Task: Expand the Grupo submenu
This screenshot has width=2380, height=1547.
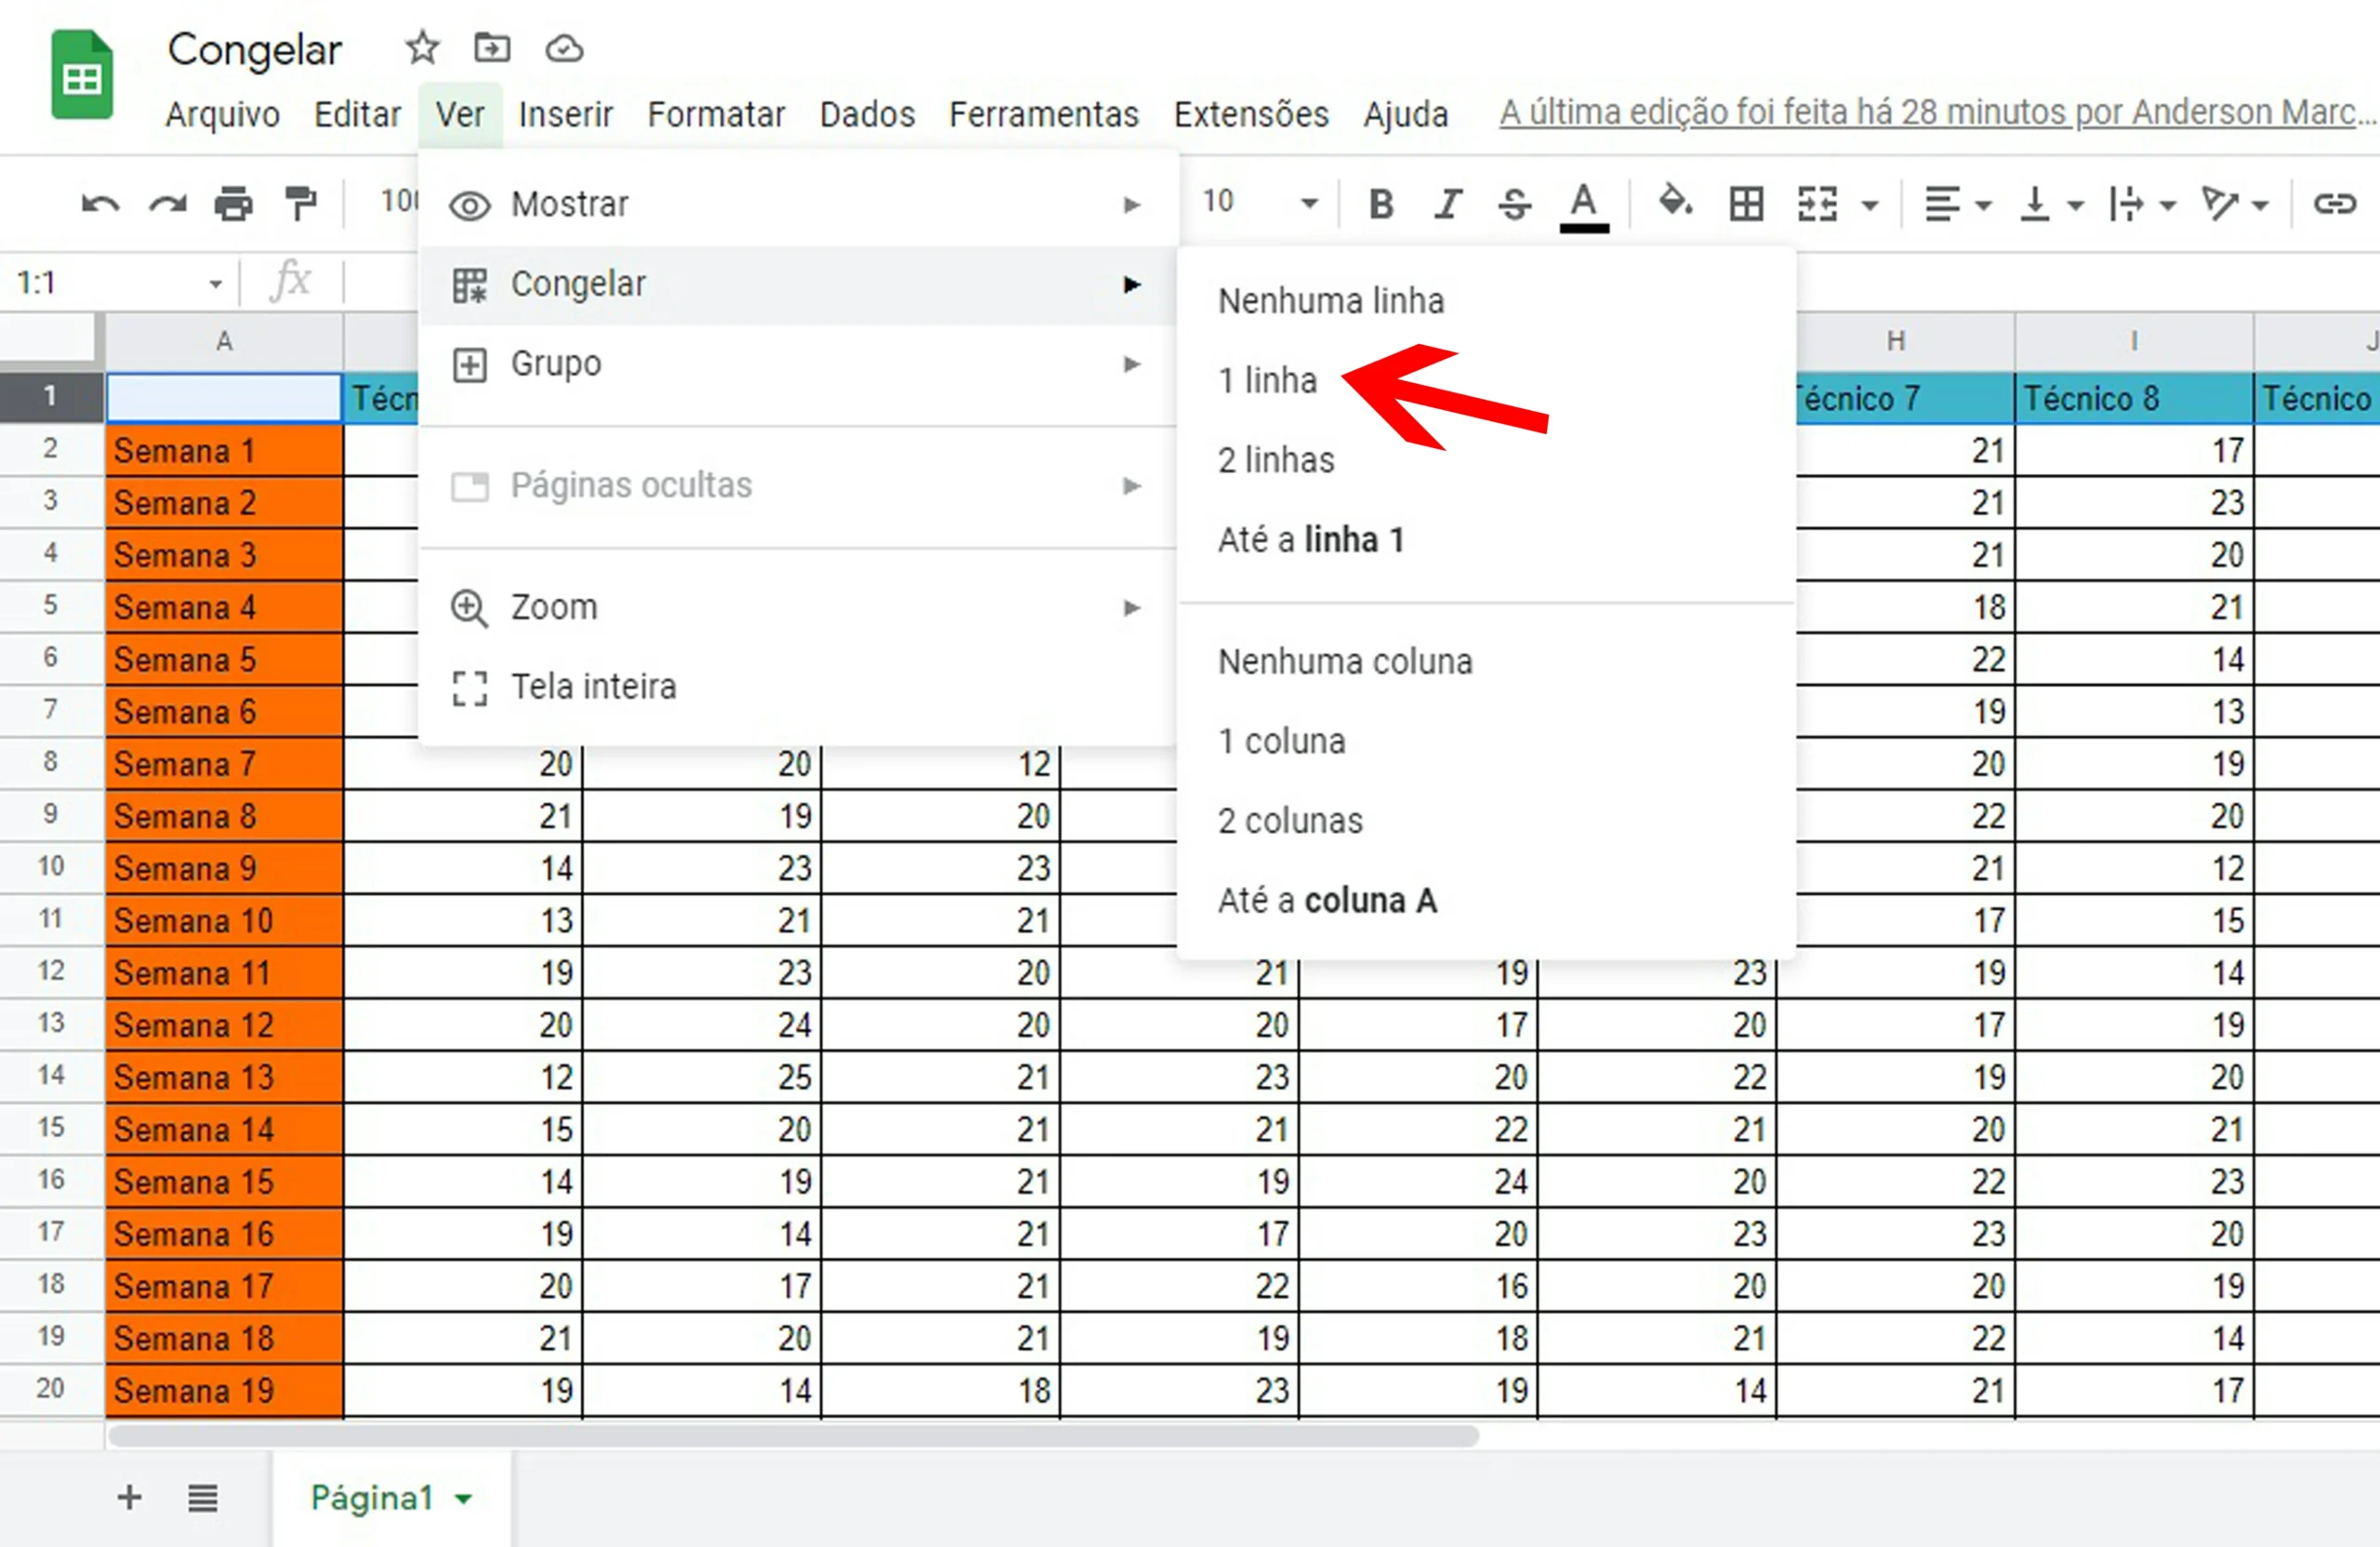Action: tap(798, 364)
